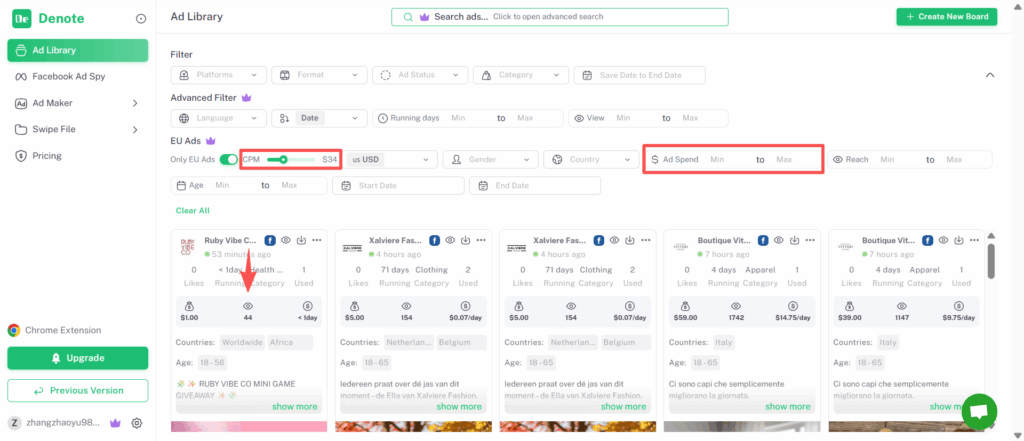Open the three-dot menu on Ruby Vibe card
Screen dimensions: 1024x441
point(317,240)
